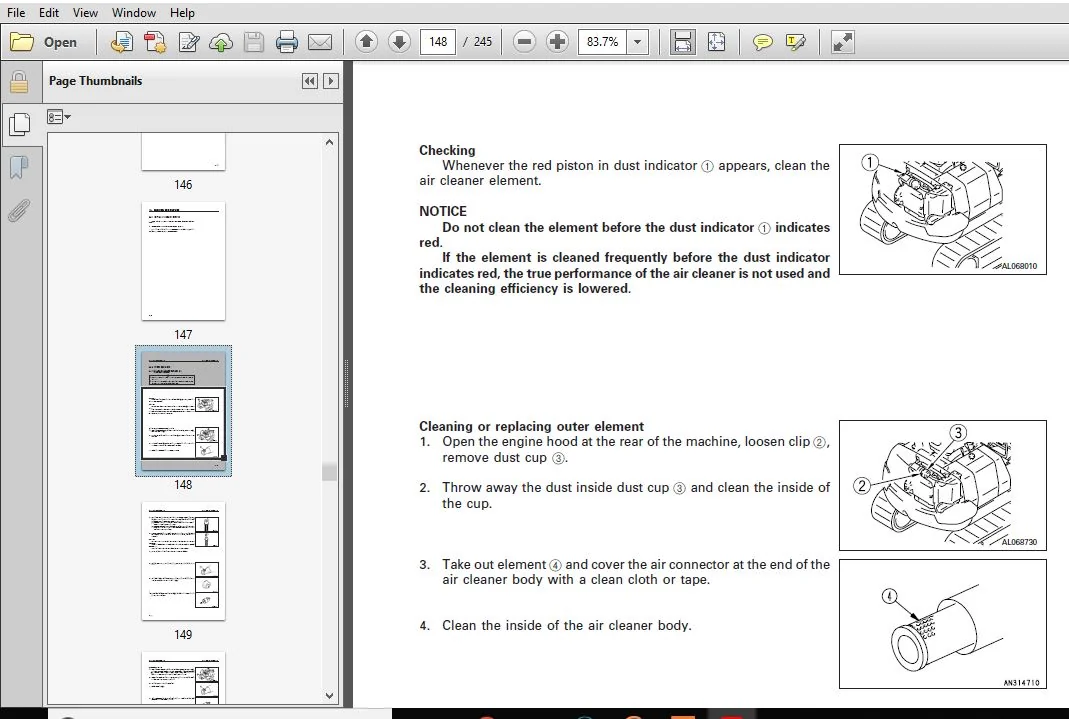Click the '146' label under the thumbnail
1069x719 pixels.
click(x=183, y=185)
